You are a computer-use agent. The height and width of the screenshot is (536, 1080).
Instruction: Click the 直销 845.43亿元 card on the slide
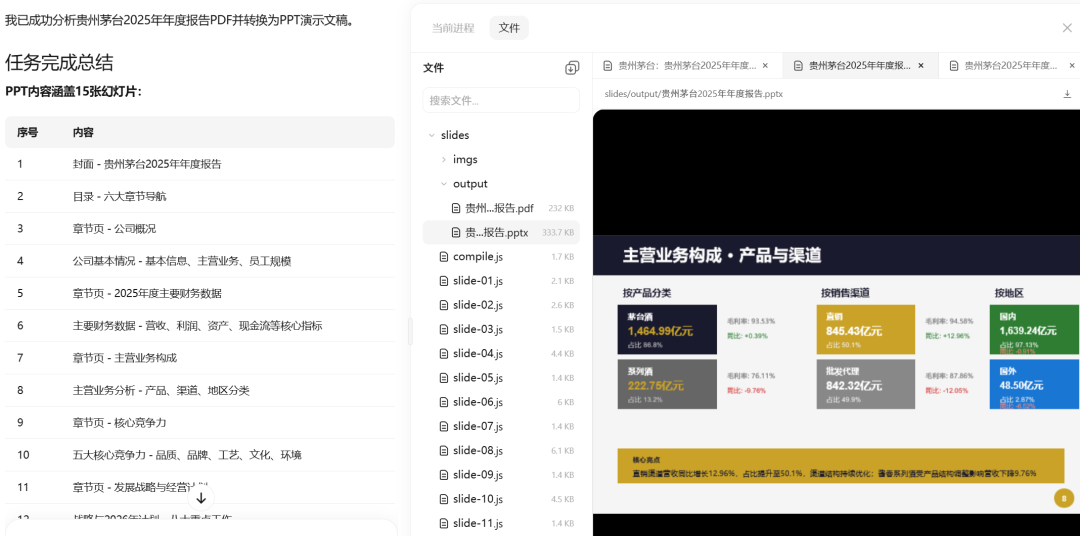(866, 329)
